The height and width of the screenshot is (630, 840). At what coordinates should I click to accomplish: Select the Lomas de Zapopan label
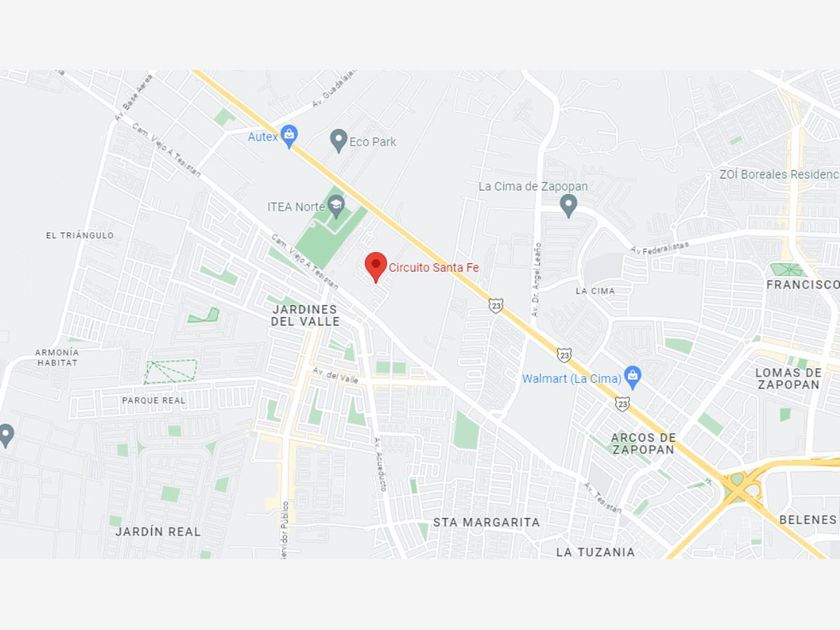(788, 379)
